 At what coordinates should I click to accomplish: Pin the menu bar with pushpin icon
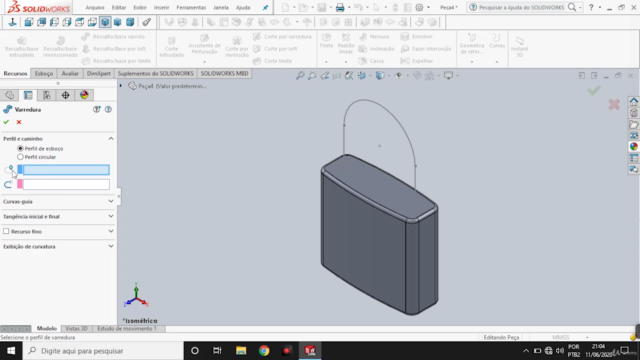[265, 7]
